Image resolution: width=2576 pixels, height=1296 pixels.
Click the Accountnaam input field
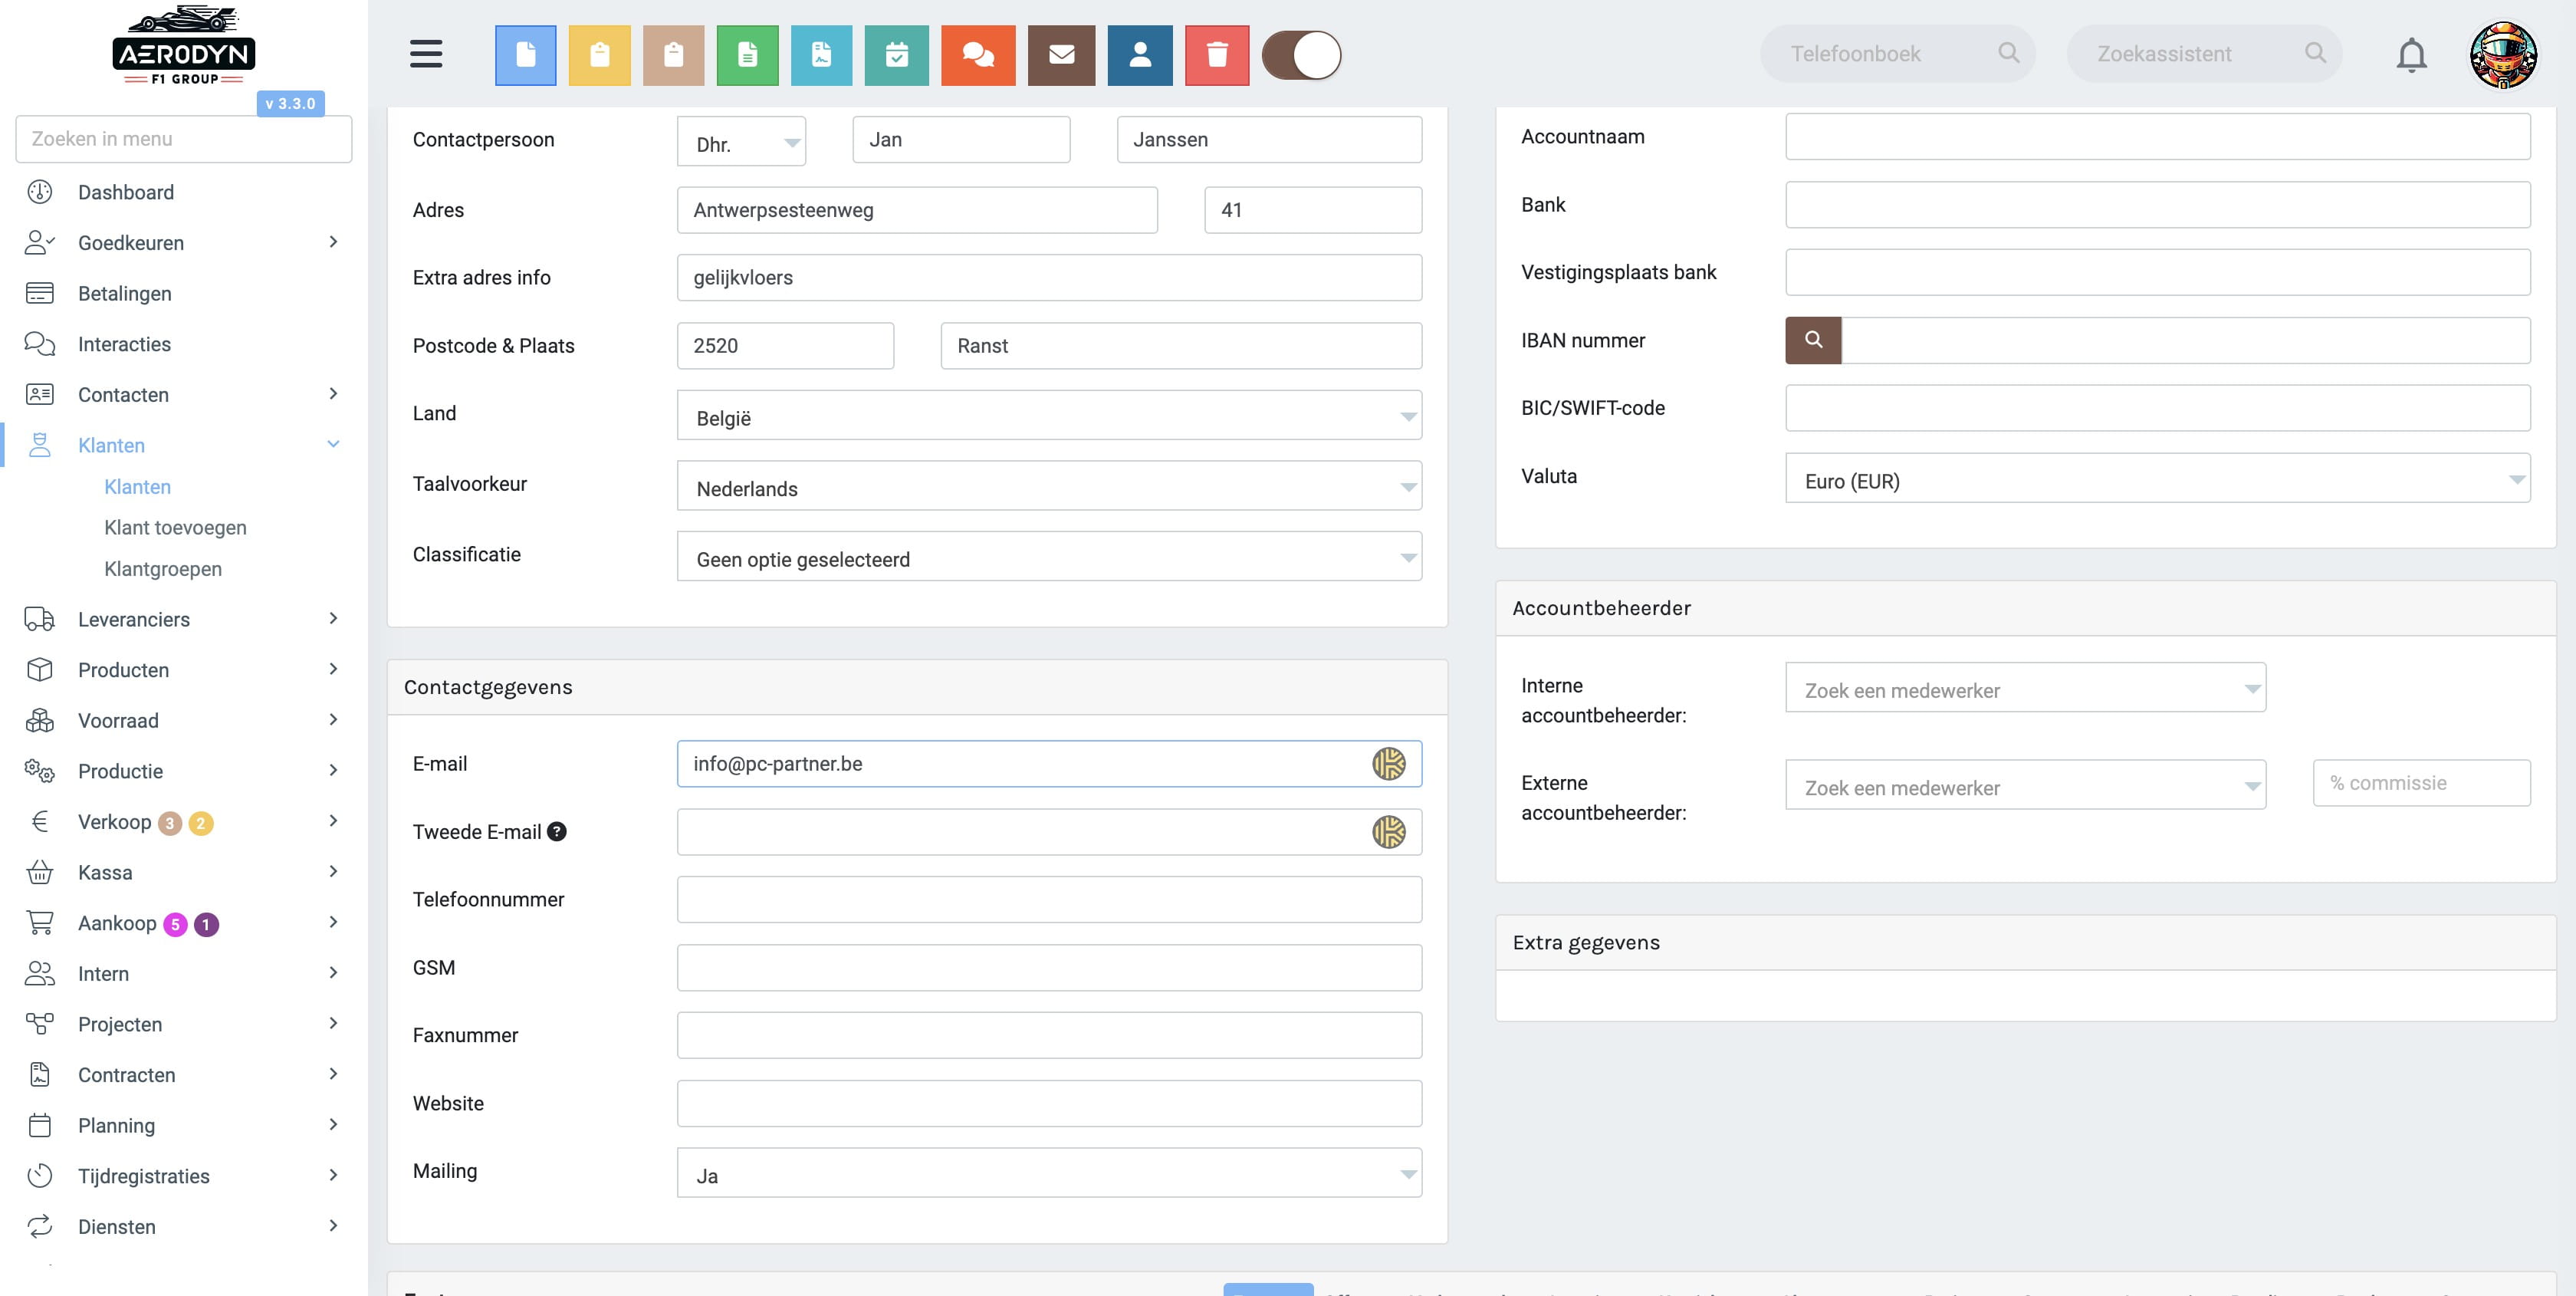(2158, 136)
